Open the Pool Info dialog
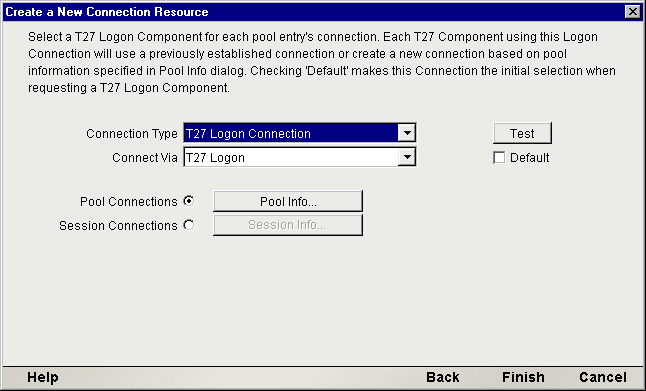646x391 pixels. tap(288, 201)
